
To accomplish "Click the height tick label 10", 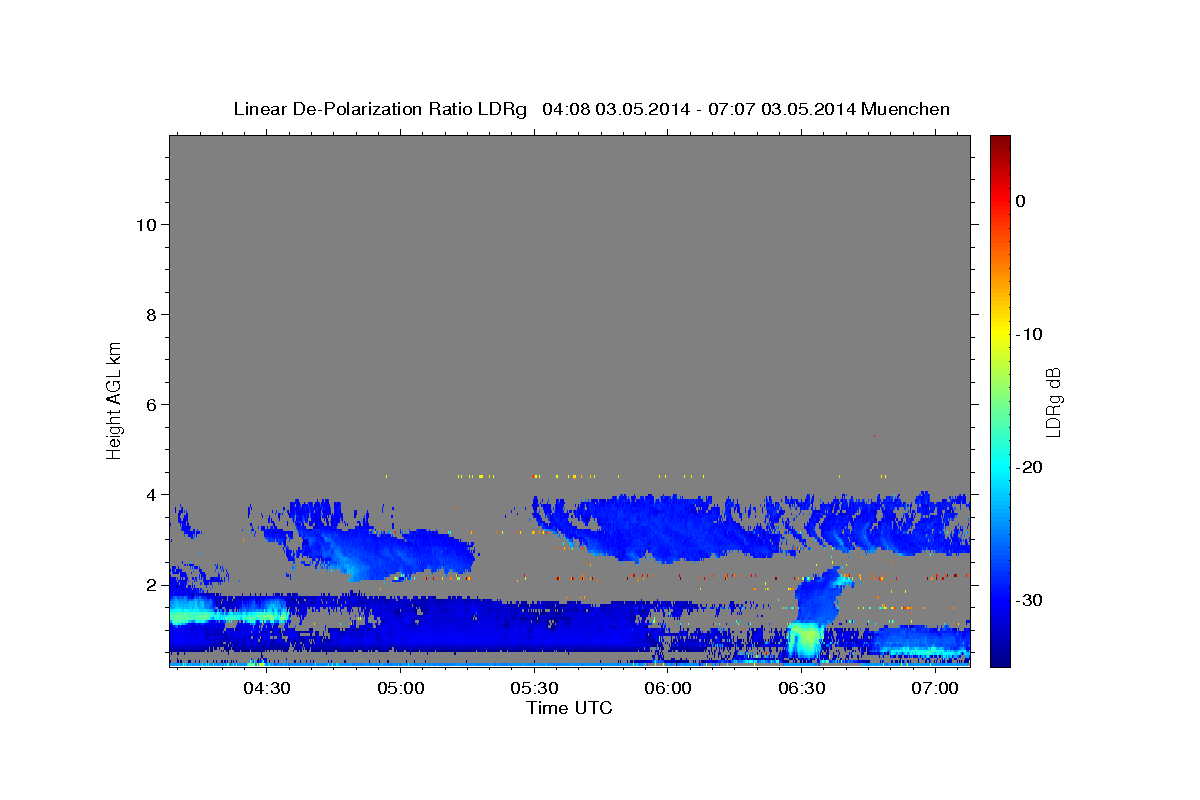I will coord(145,225).
